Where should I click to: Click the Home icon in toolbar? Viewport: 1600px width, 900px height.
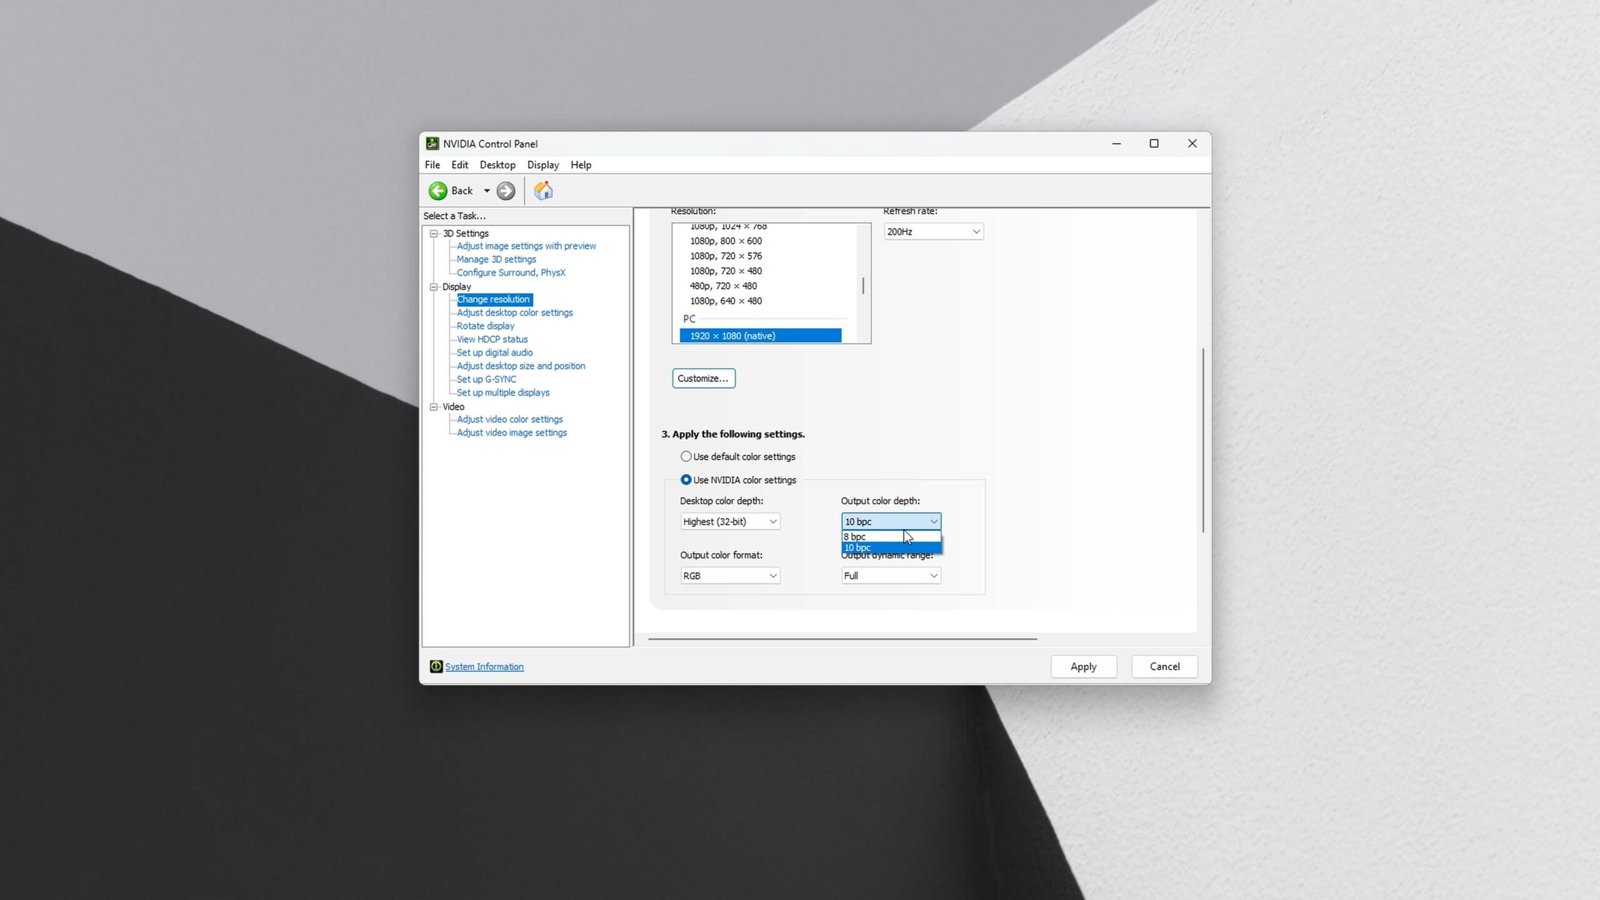coord(543,191)
